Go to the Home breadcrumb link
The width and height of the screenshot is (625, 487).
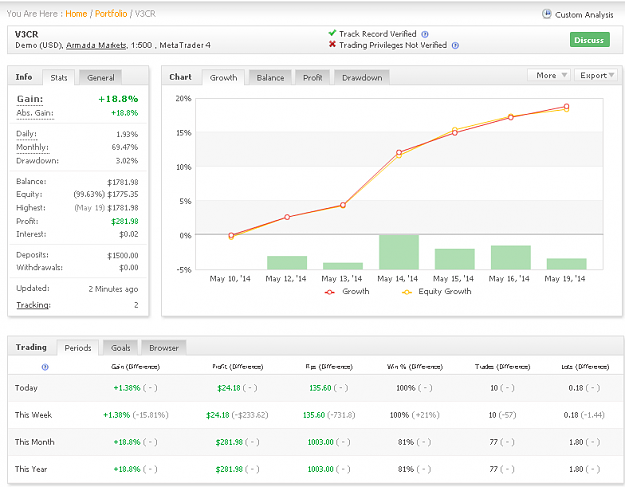(x=76, y=14)
